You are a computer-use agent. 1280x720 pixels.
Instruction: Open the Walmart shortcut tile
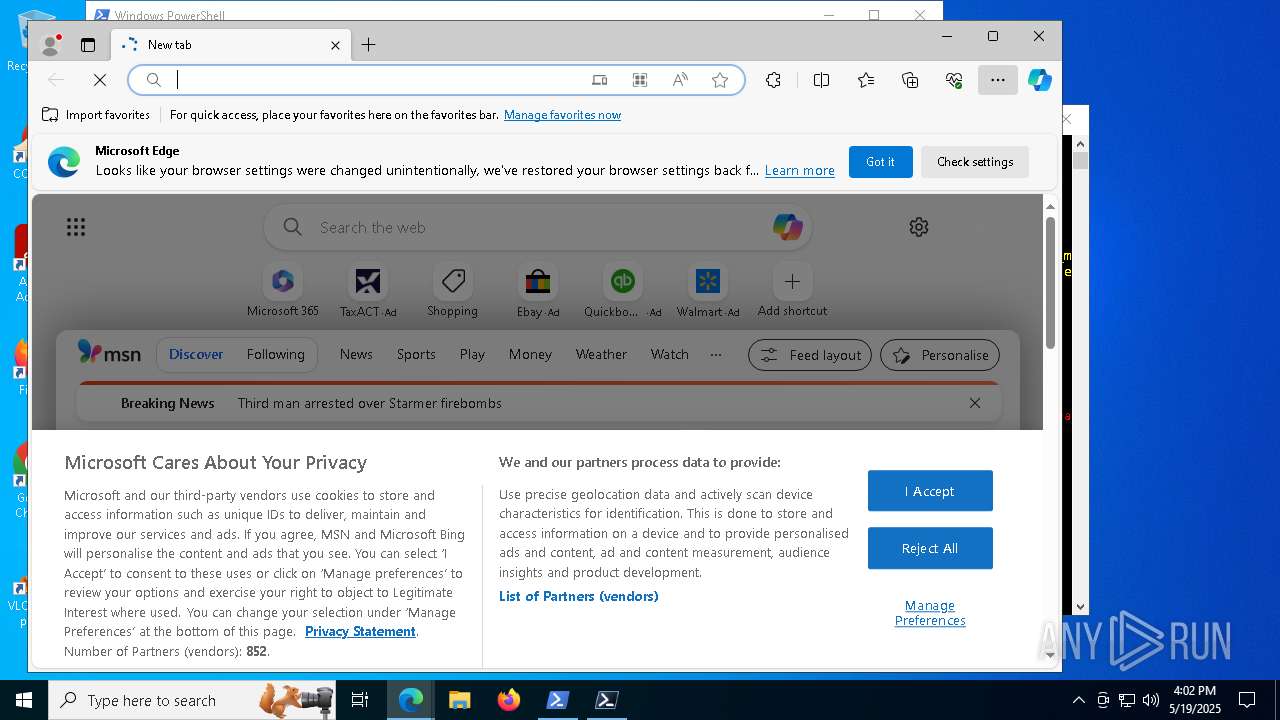point(708,291)
